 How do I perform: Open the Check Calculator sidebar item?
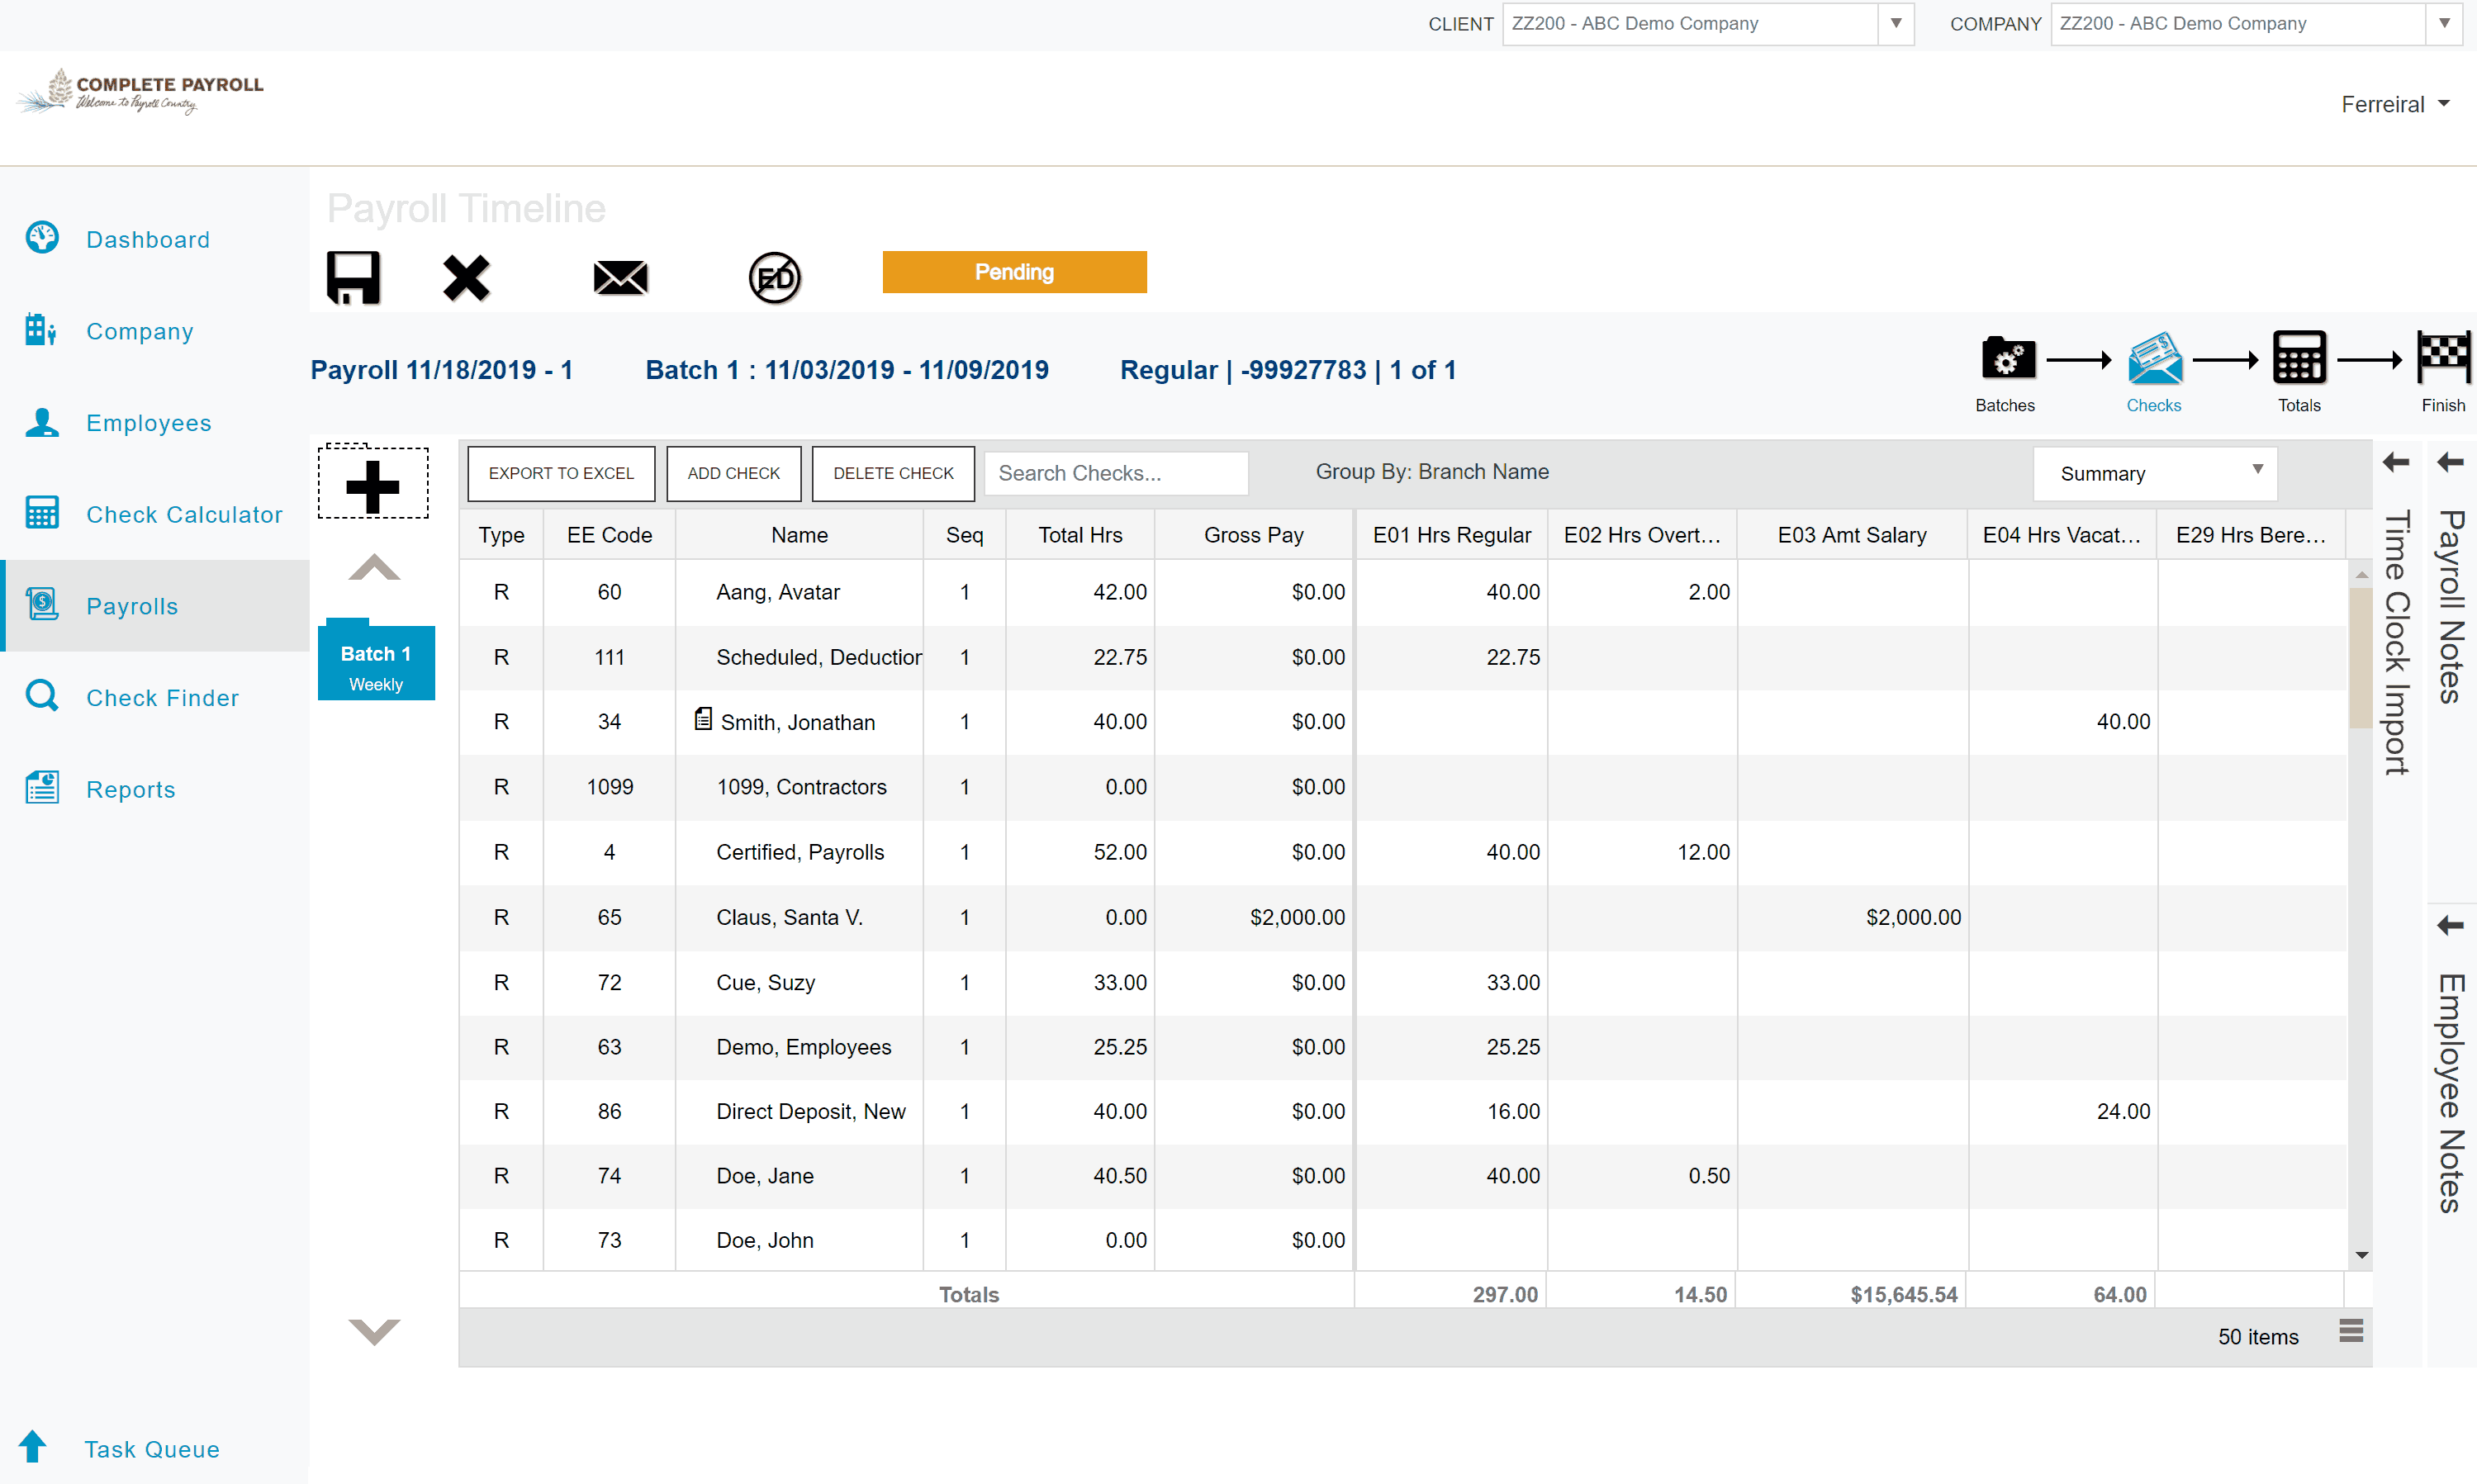pos(184,514)
